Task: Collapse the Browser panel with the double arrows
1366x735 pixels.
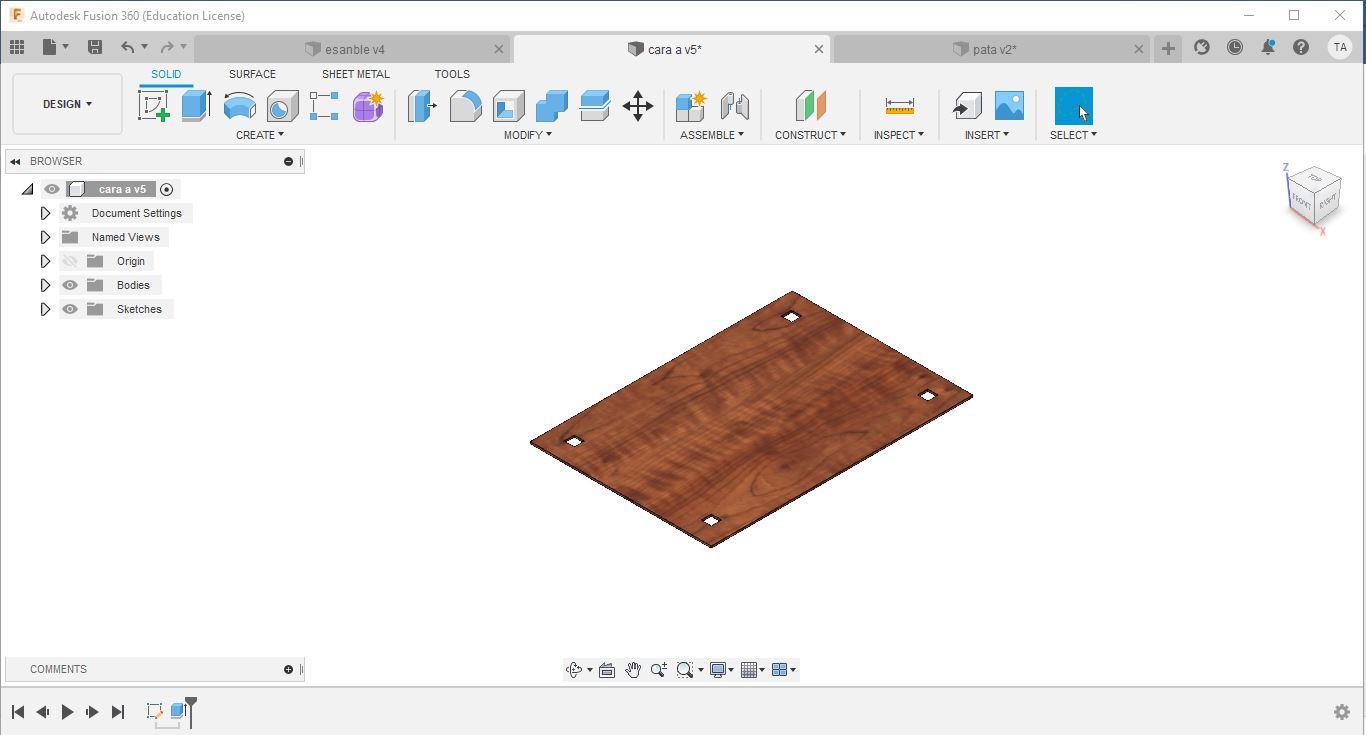Action: (x=15, y=161)
